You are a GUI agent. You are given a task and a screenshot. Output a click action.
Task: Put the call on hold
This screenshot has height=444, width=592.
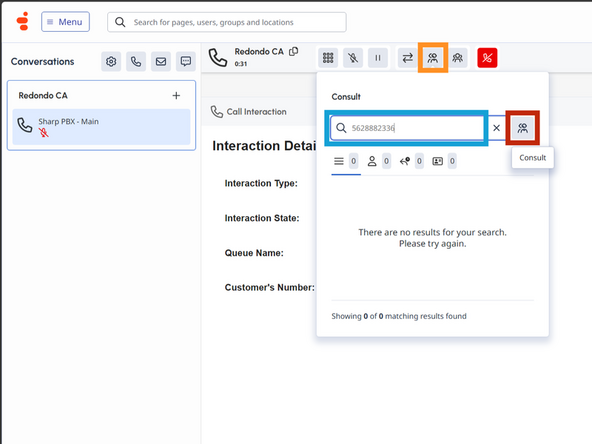(x=378, y=58)
